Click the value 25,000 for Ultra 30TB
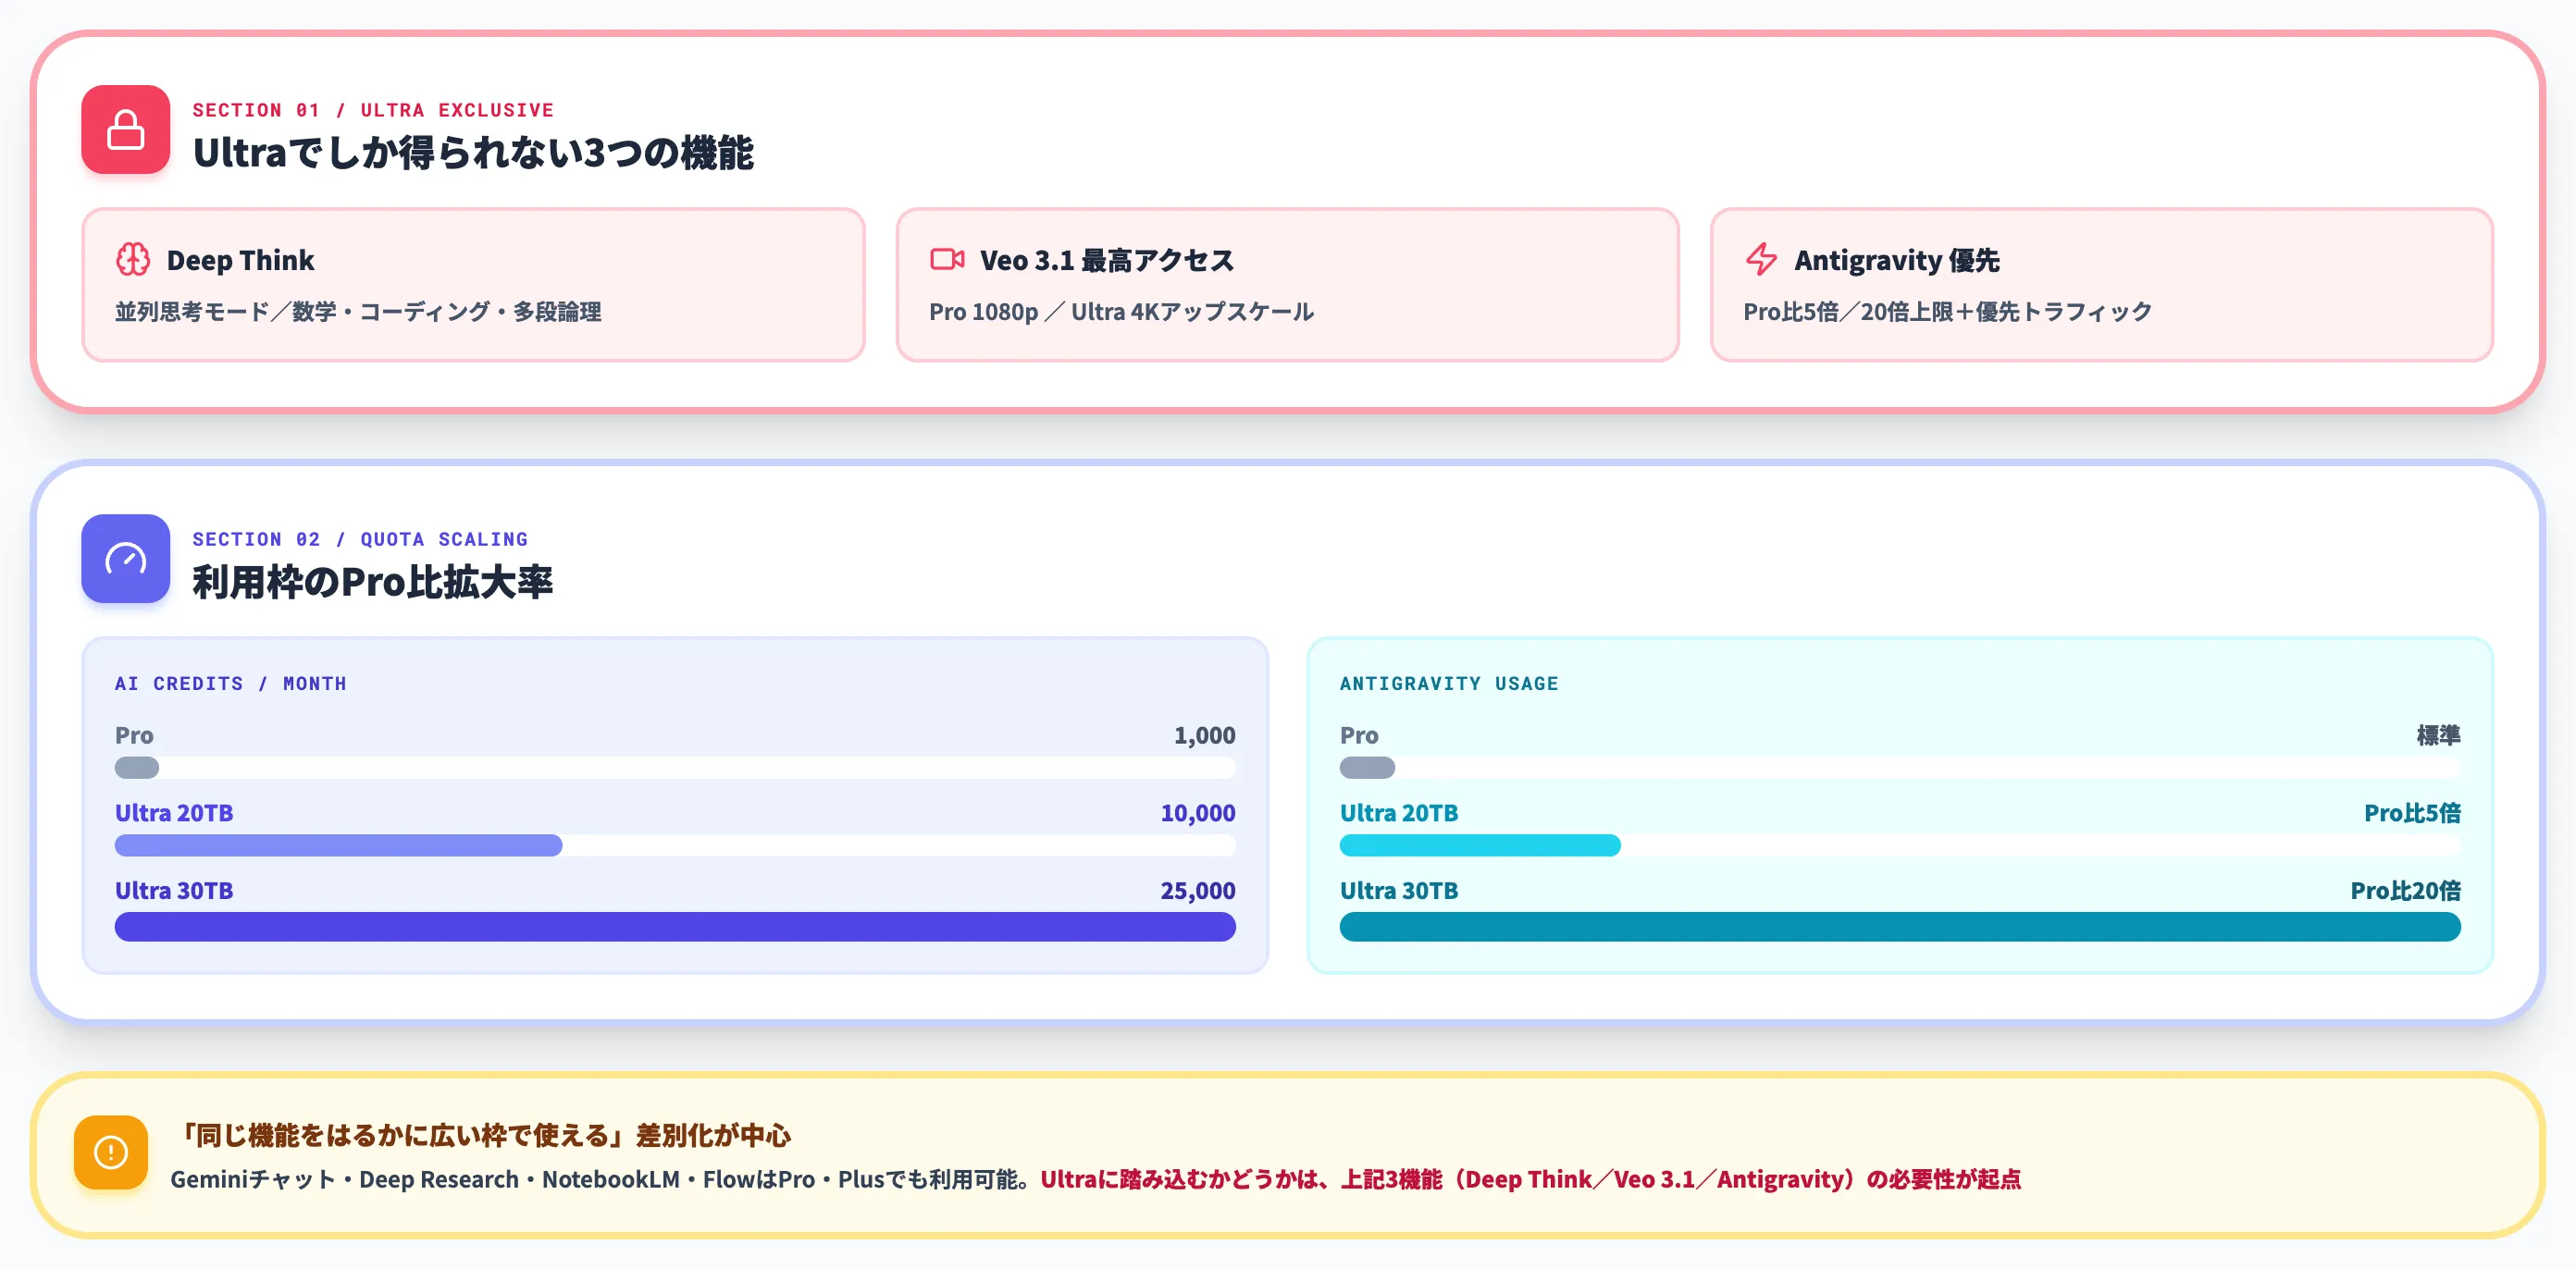 pos(1197,891)
